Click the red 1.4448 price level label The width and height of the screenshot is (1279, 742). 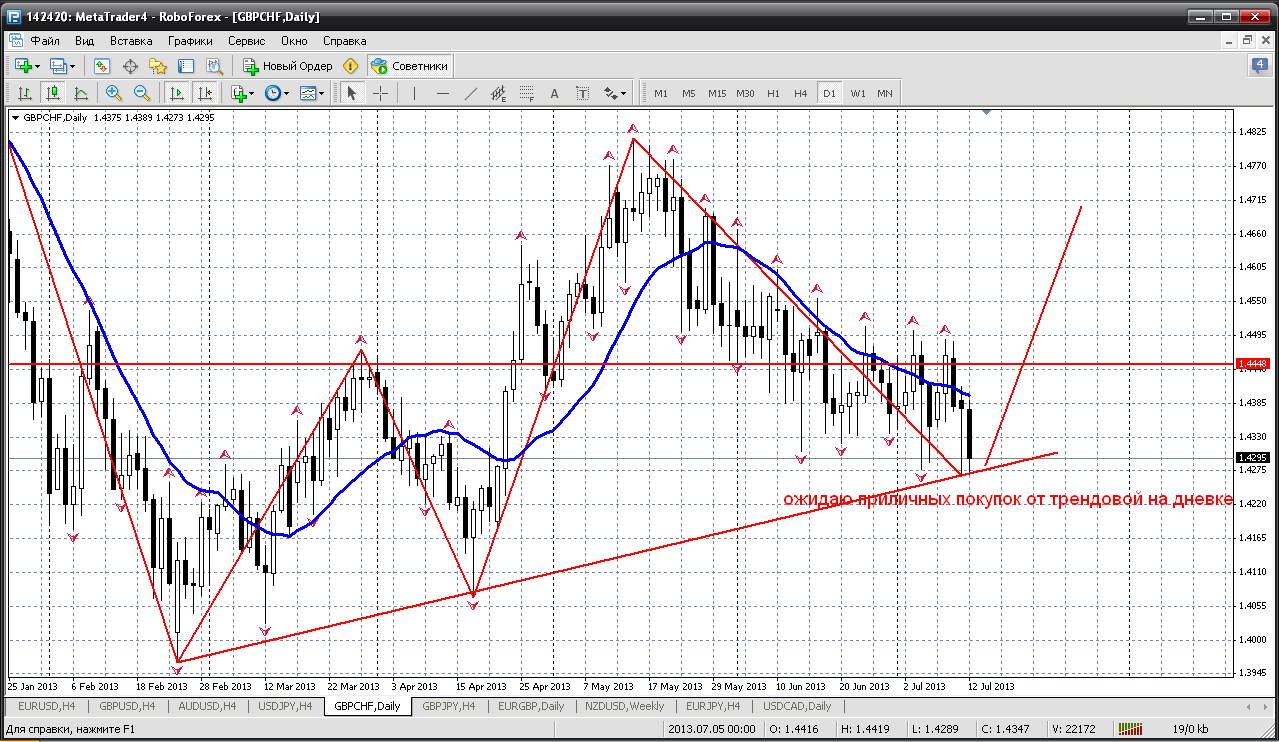click(x=1253, y=364)
